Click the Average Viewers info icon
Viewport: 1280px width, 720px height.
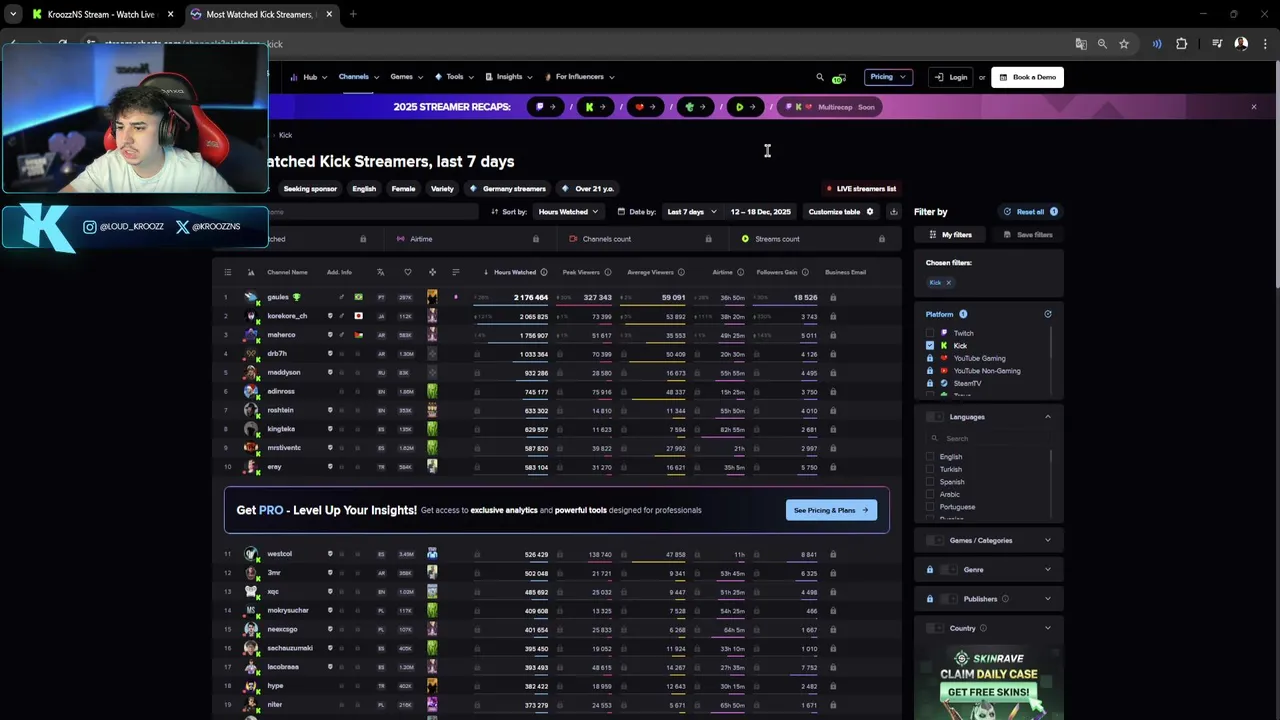point(682,272)
